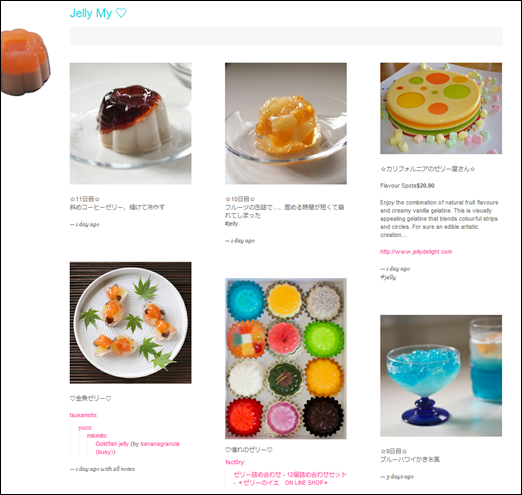Visit the jellydelight.com link
Viewport: 522px width, 495px height.
[x=416, y=252]
